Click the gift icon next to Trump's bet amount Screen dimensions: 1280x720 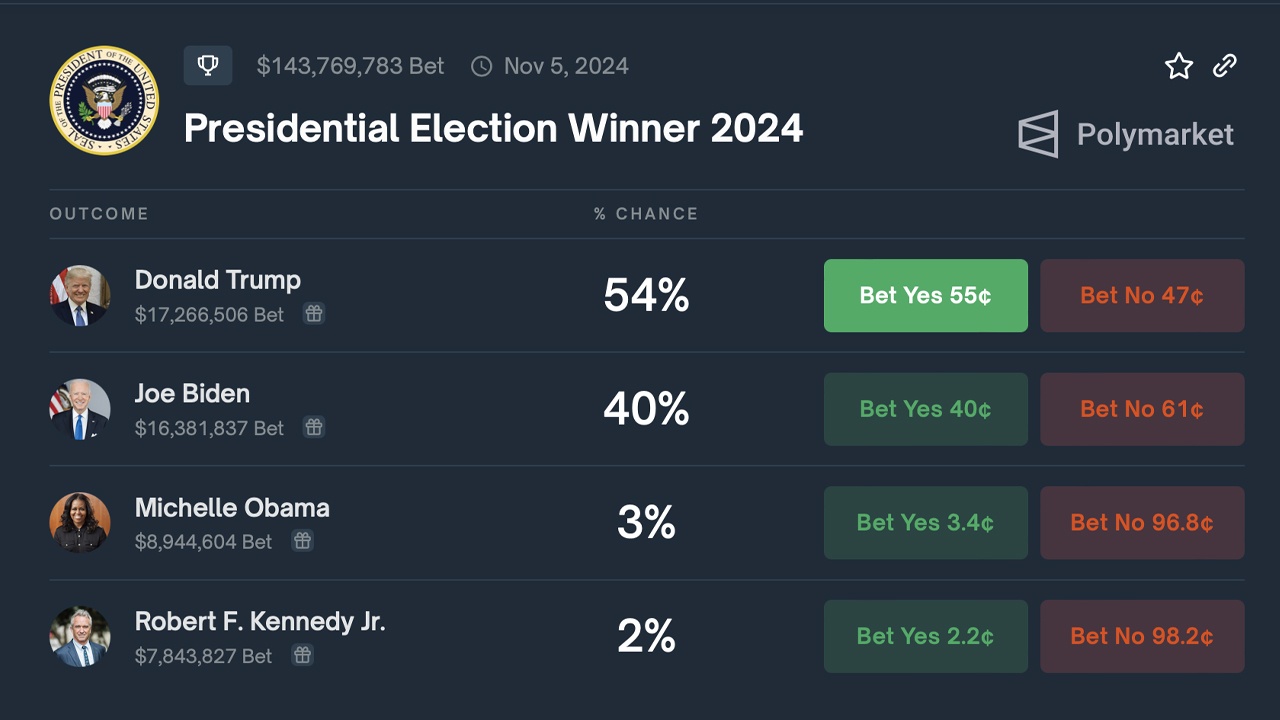[313, 313]
